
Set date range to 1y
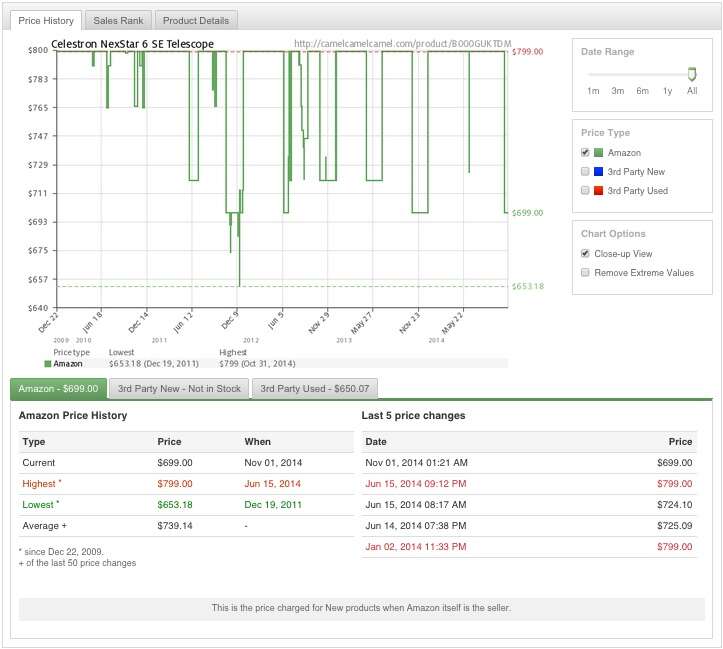(667, 91)
